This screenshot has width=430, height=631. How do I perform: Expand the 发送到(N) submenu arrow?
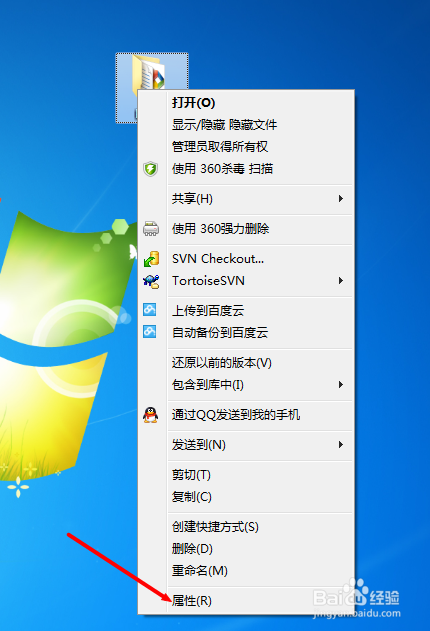click(x=341, y=445)
